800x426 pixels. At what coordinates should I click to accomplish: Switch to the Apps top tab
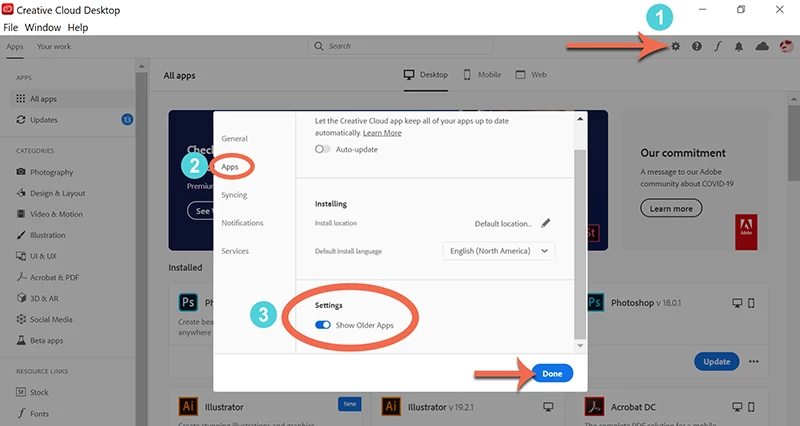click(15, 46)
